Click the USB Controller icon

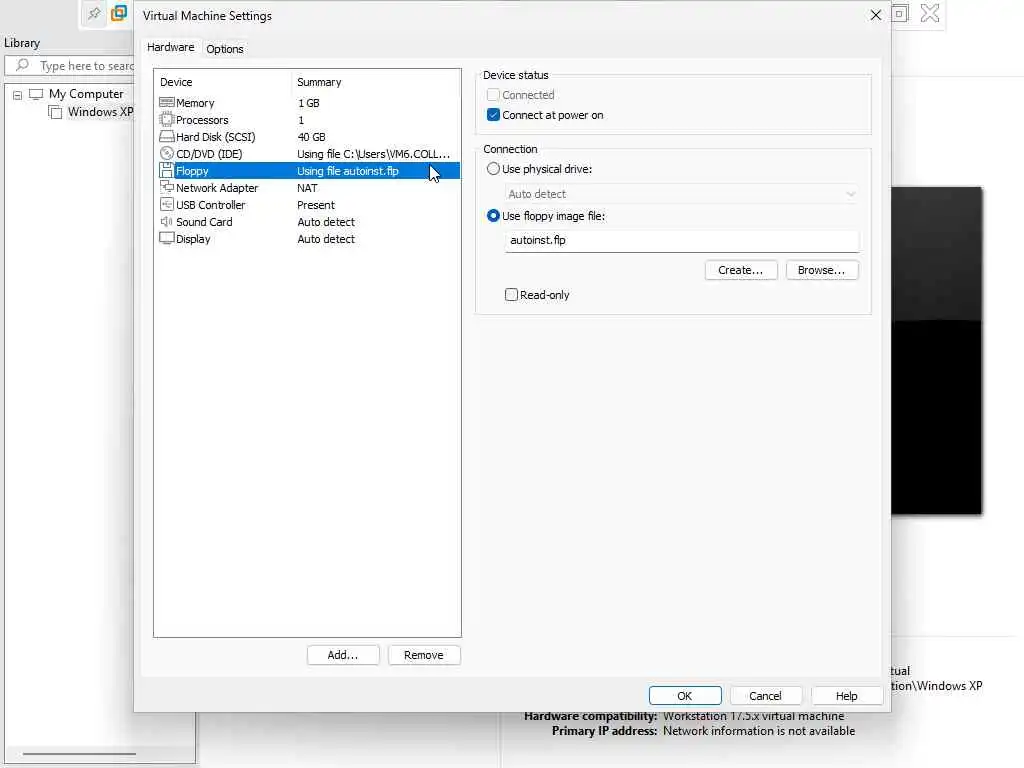click(x=167, y=204)
